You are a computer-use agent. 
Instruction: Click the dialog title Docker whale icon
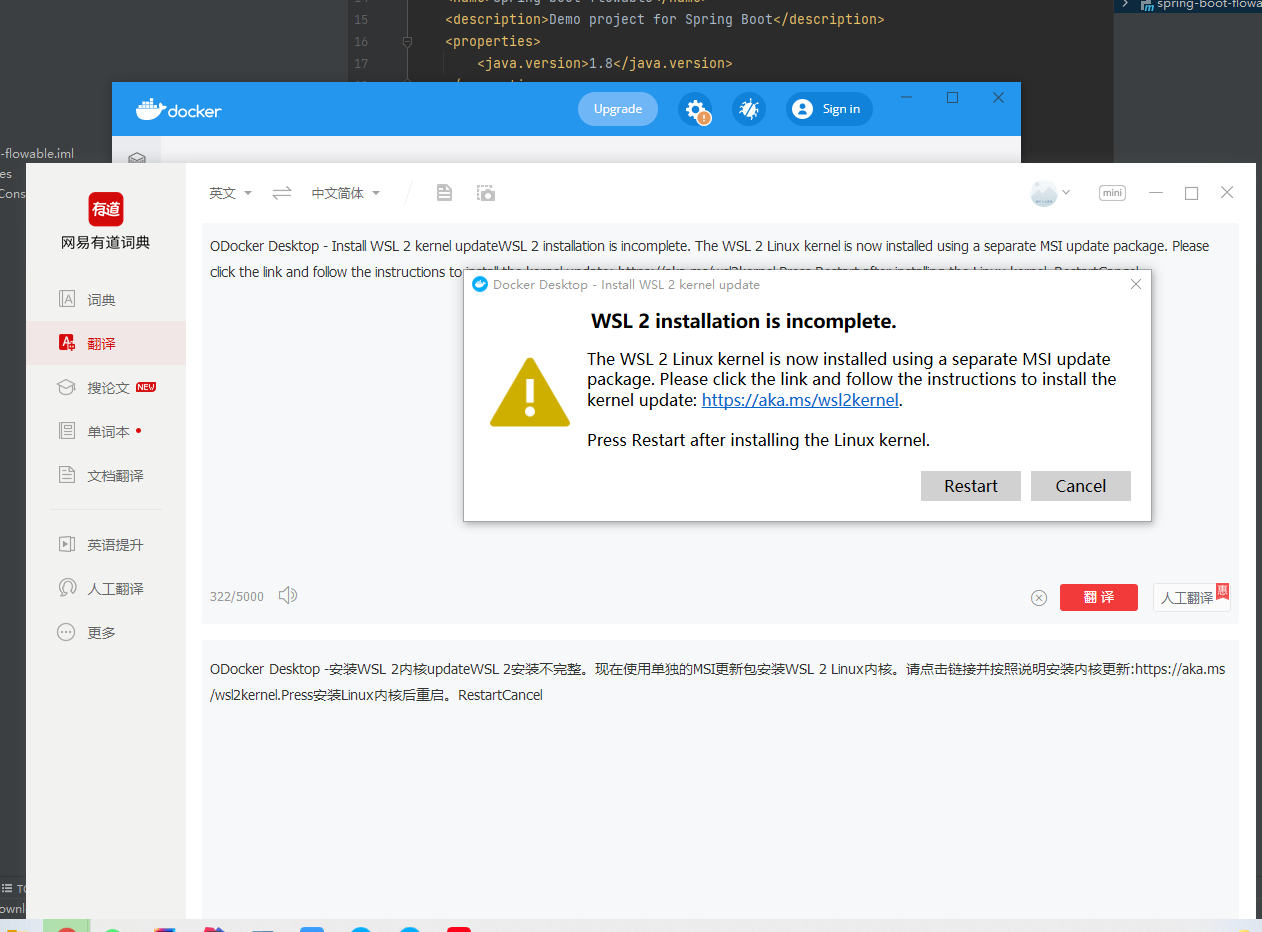[x=480, y=285]
